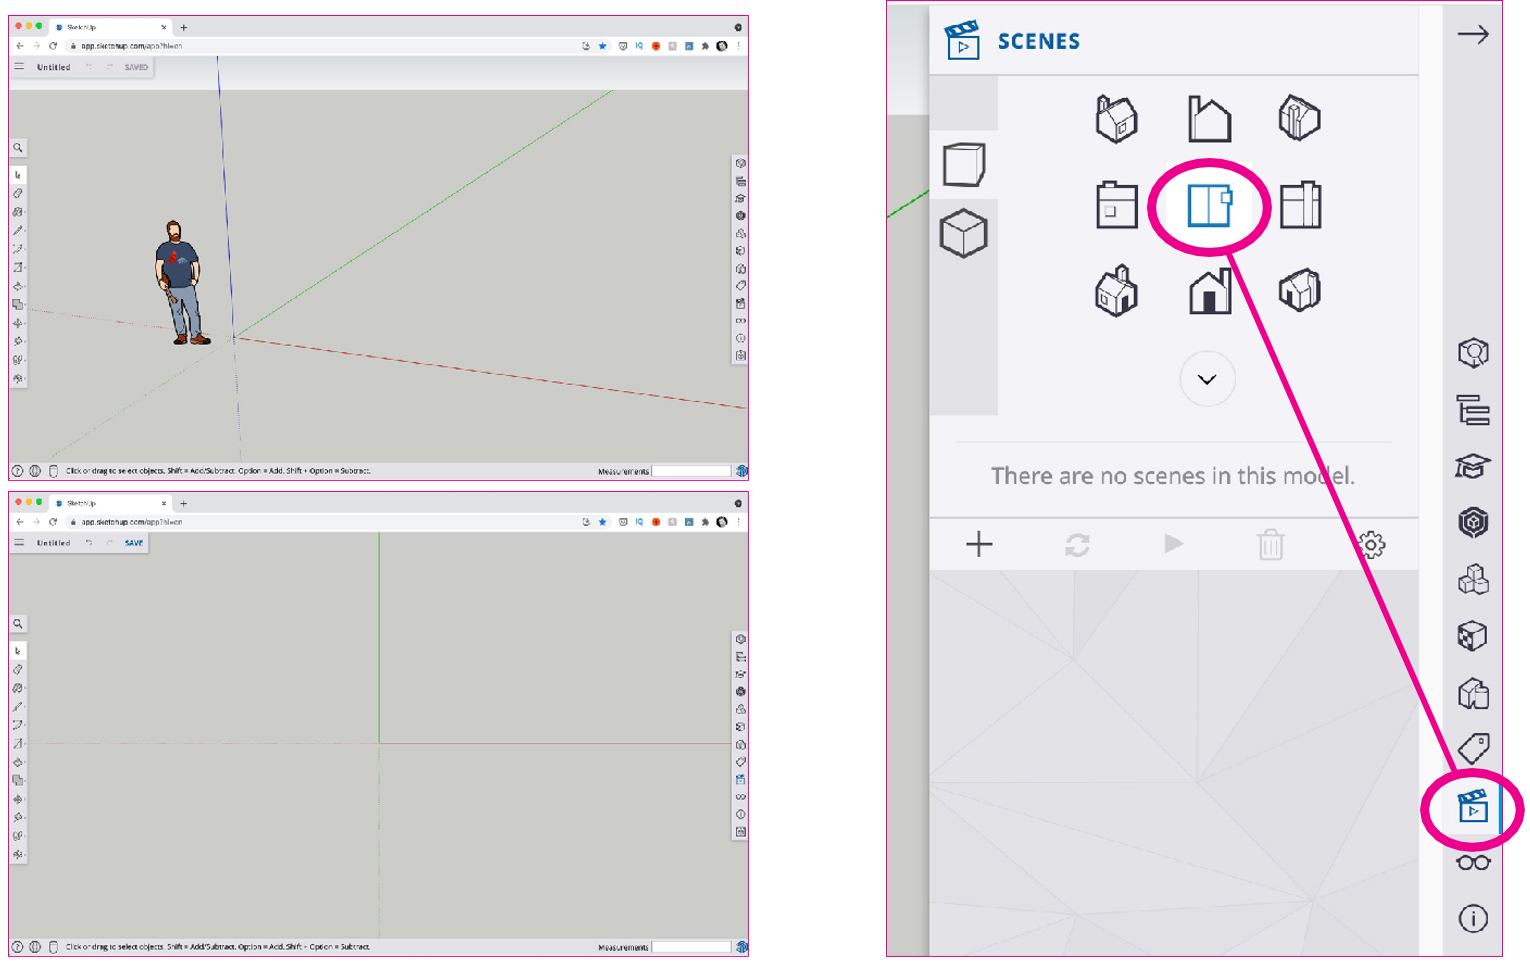Expand more views with the down chevron
Viewport: 1530px width, 968px height.
[1207, 380]
